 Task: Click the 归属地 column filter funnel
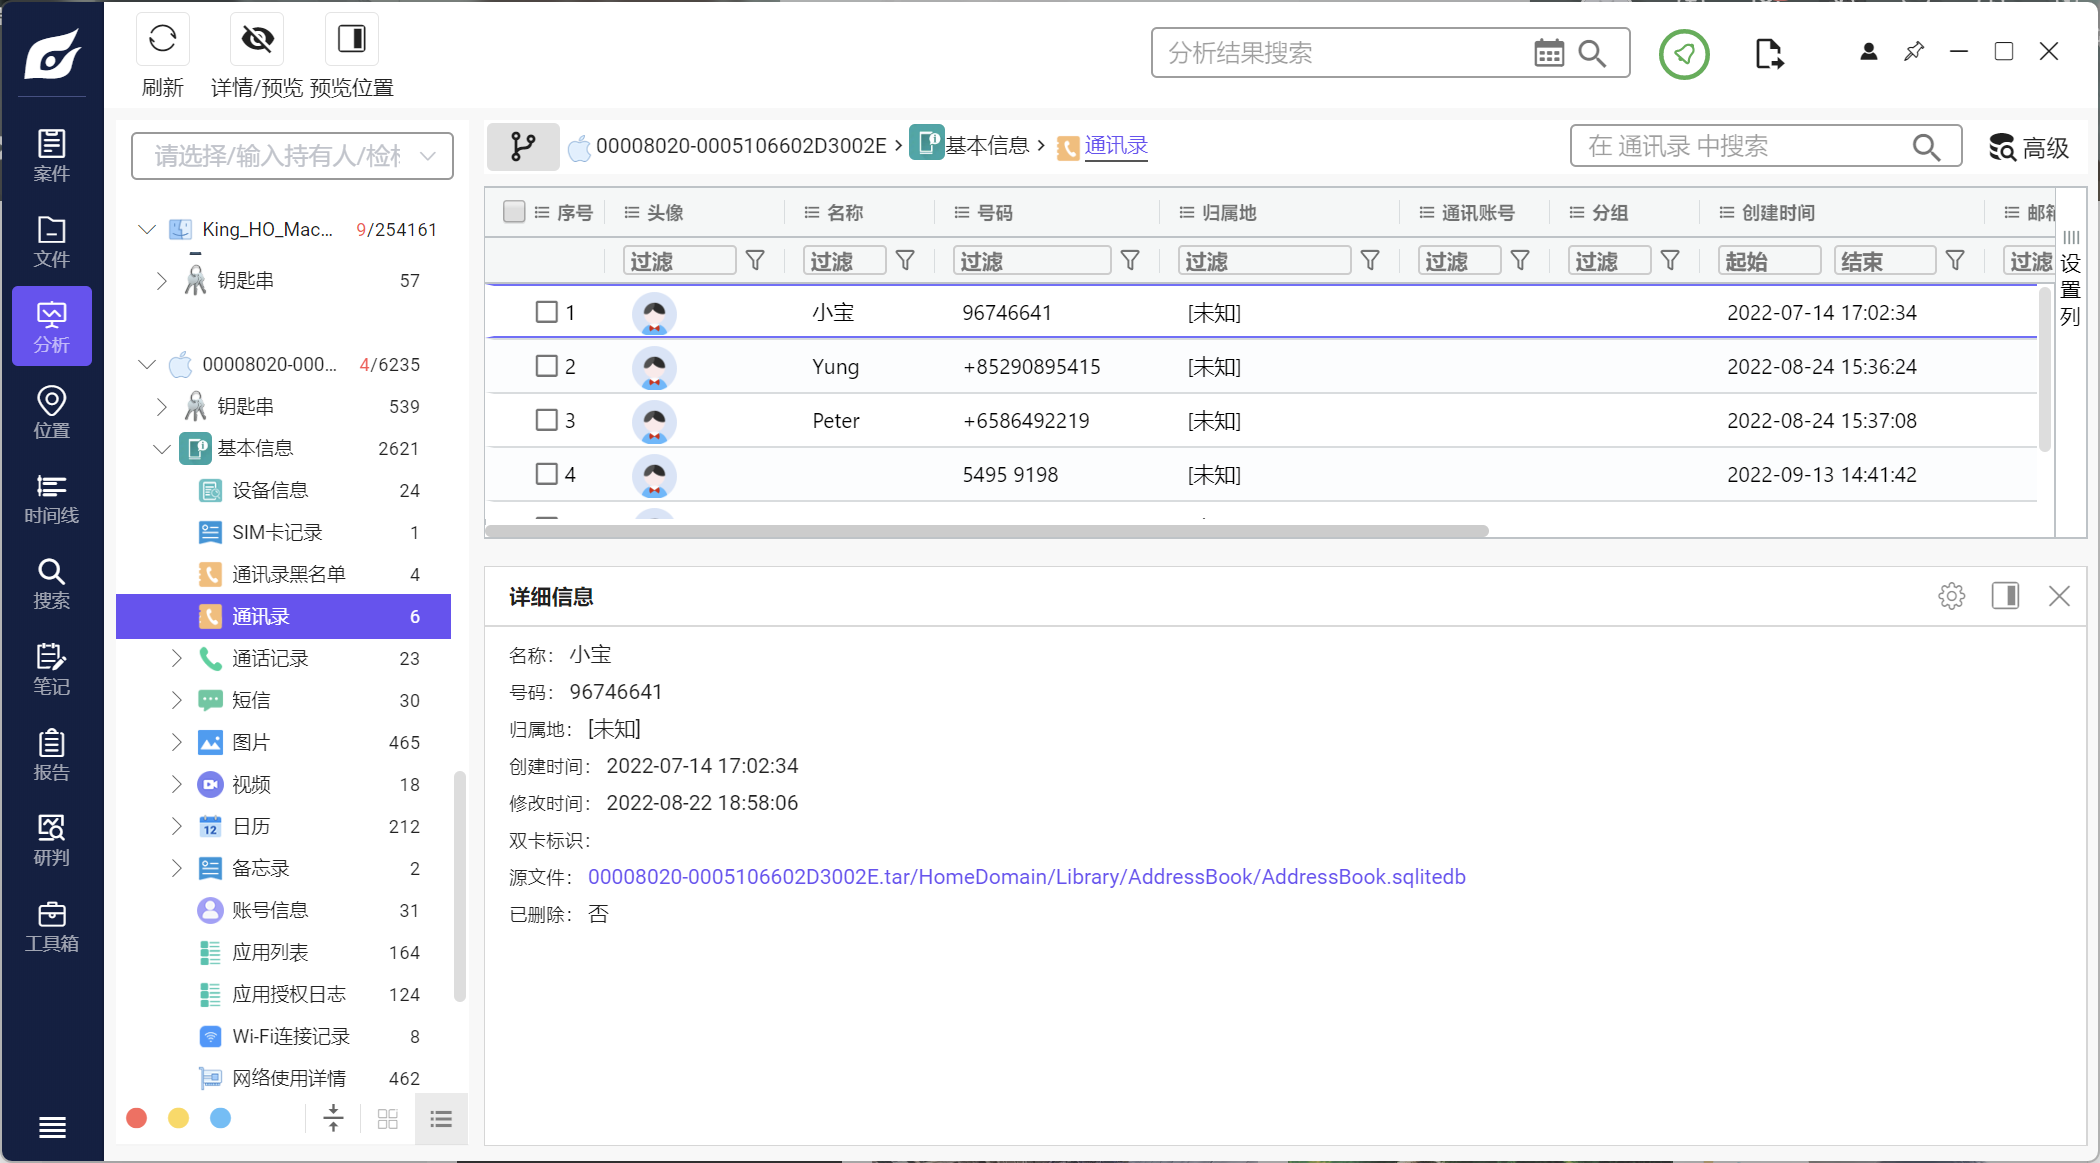(1370, 261)
